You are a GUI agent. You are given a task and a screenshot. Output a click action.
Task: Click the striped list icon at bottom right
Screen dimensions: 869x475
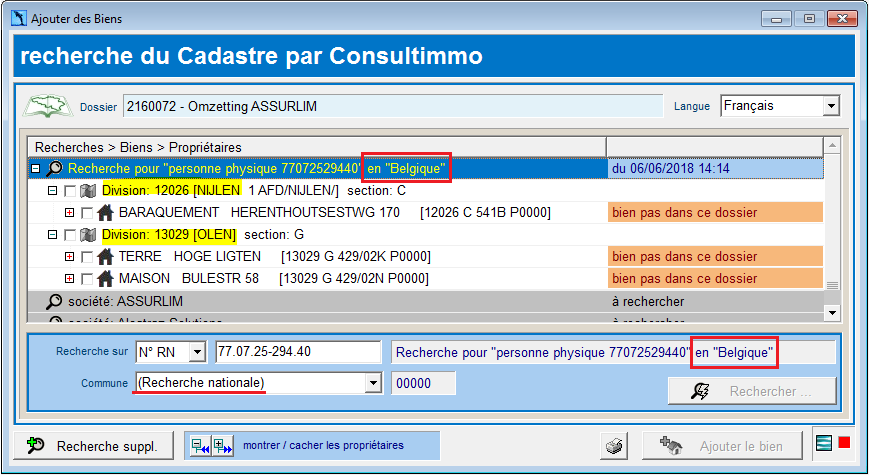pyautogui.click(x=824, y=443)
